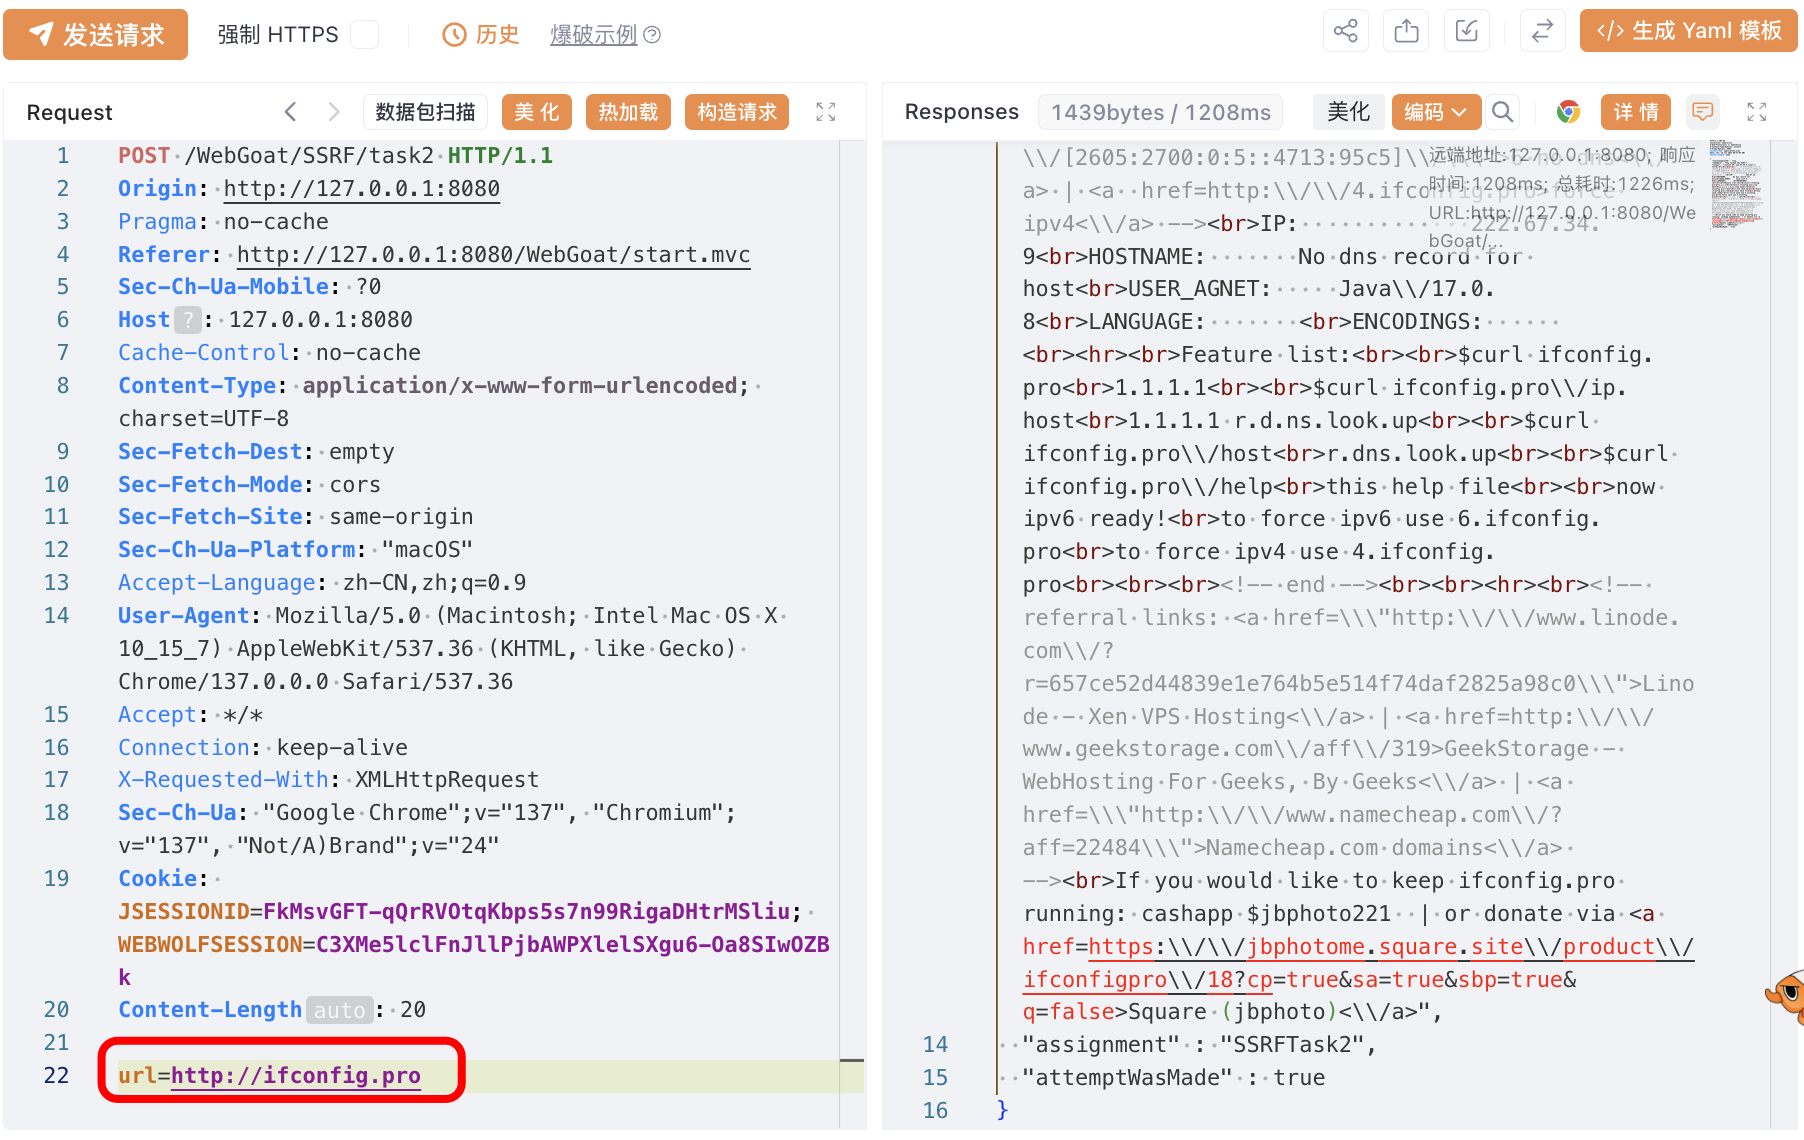Click the POST /WebGoat/SSRF/task2 request line
Viewport: 1804px width, 1140px height.
335,156
